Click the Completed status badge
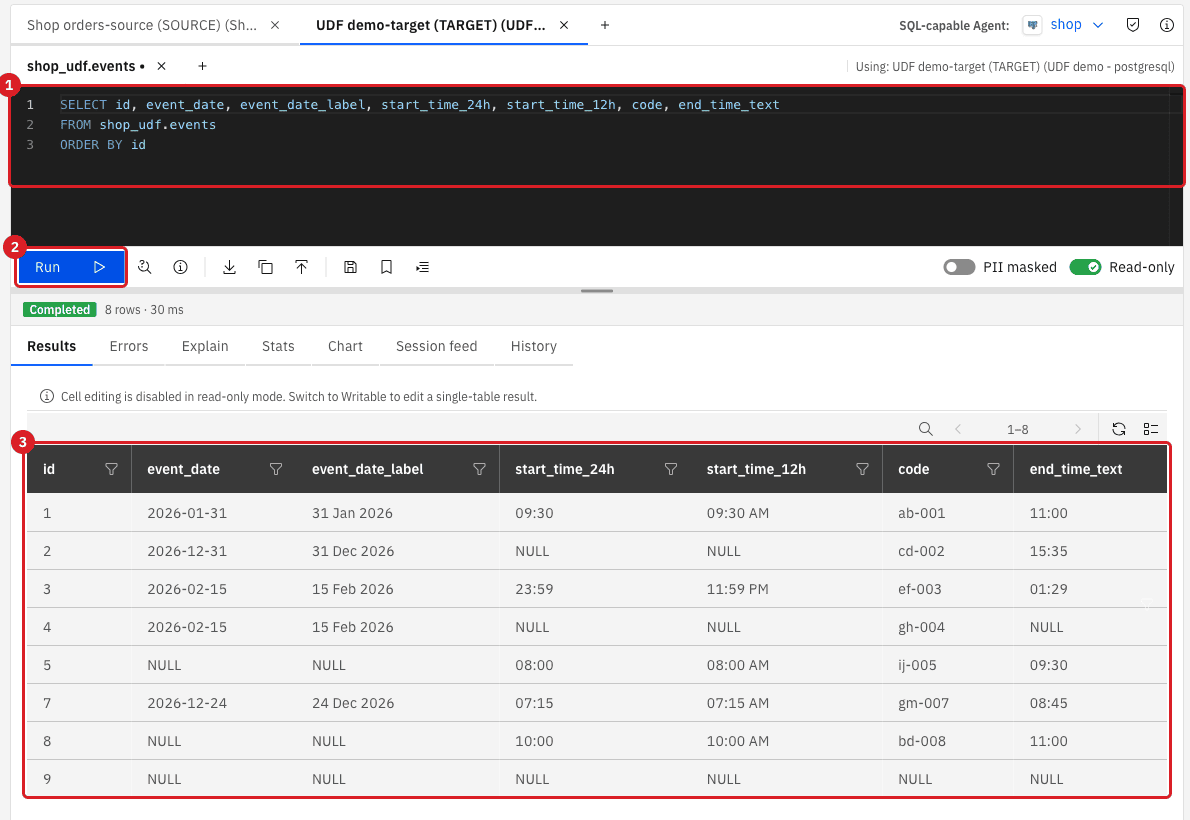 point(59,310)
